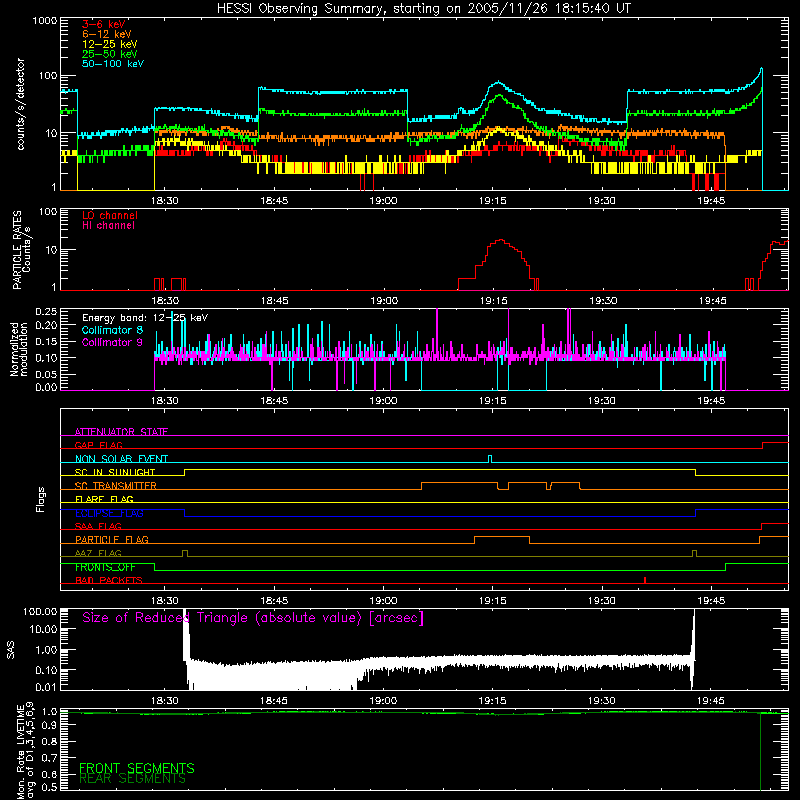Click the BAD_PACKETS flag label
Screen dimensions: 800x800
pyautogui.click(x=109, y=580)
